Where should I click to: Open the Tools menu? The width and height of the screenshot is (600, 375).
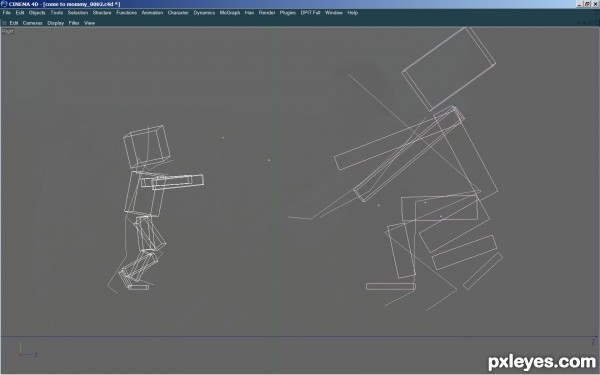(x=56, y=13)
